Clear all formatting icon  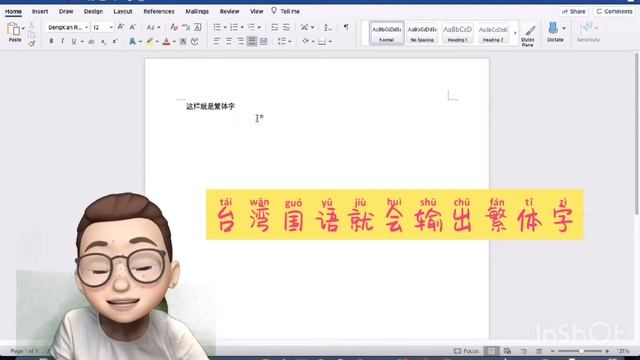(x=174, y=27)
